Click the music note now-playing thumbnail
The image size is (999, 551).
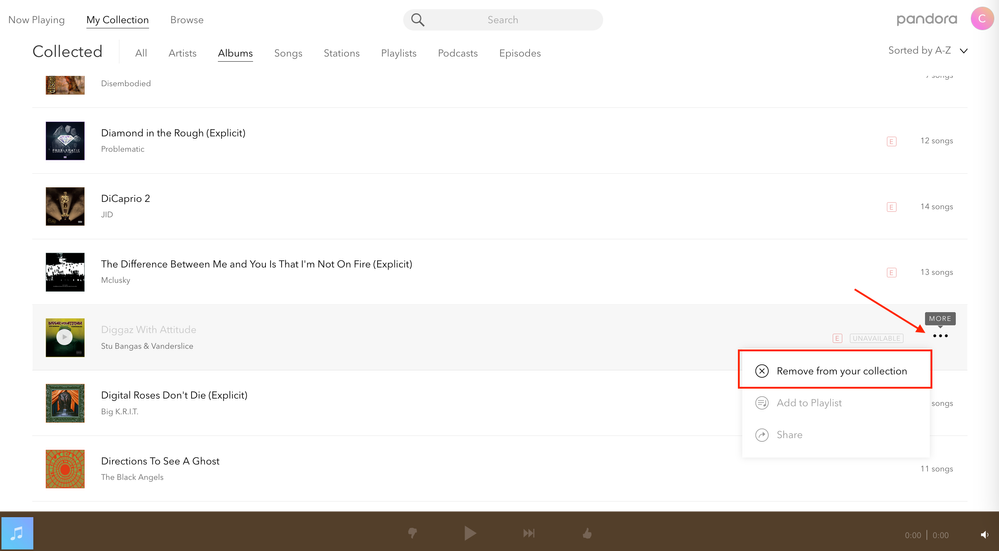(17, 533)
